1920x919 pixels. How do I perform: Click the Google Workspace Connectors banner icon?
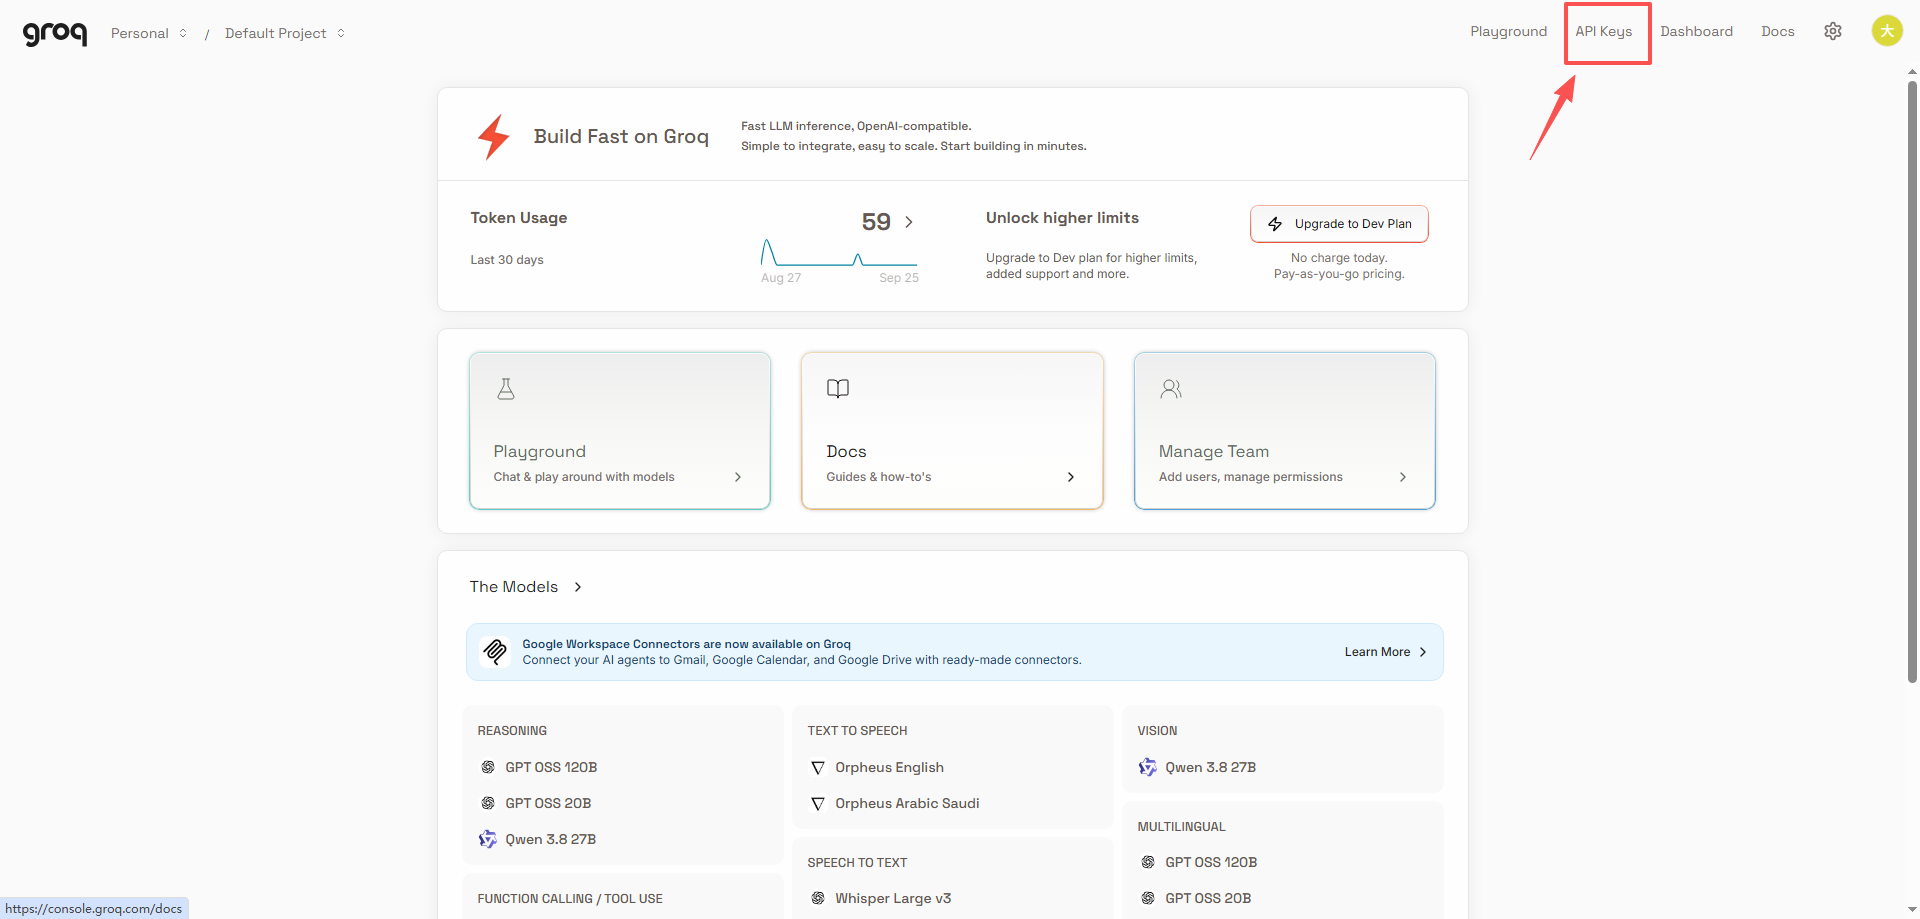[495, 652]
